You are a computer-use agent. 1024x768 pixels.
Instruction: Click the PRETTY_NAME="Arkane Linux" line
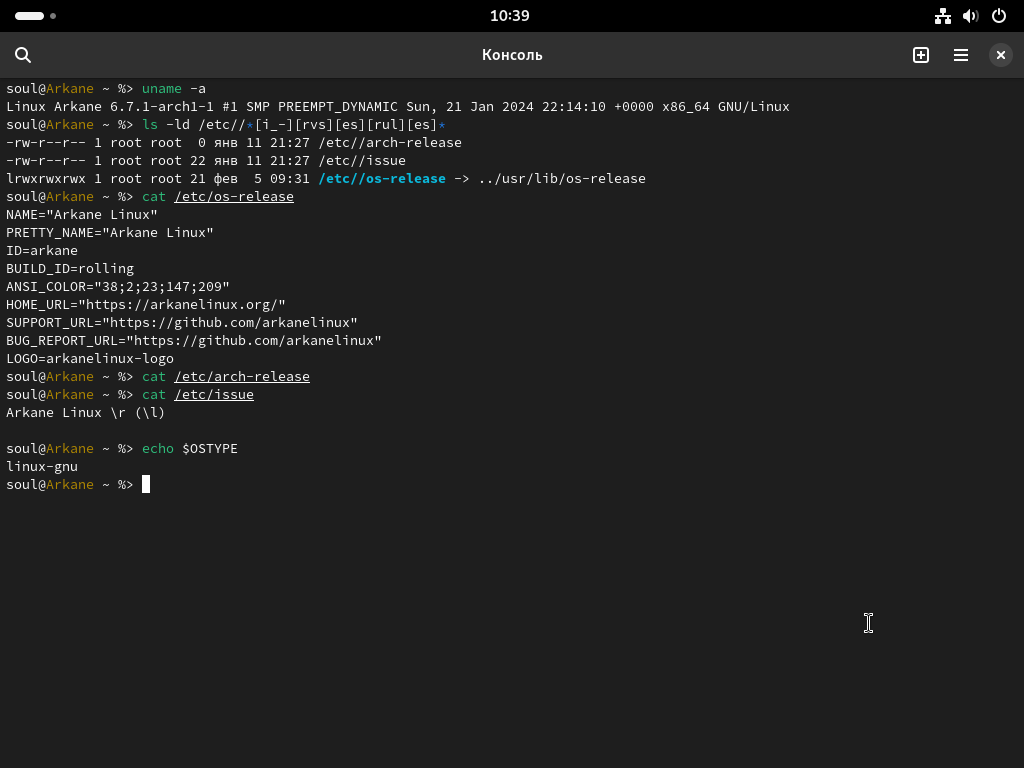[110, 232]
